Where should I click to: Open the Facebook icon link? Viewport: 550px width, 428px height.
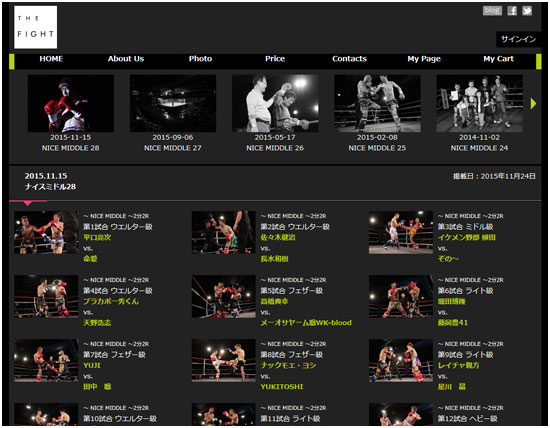[512, 11]
